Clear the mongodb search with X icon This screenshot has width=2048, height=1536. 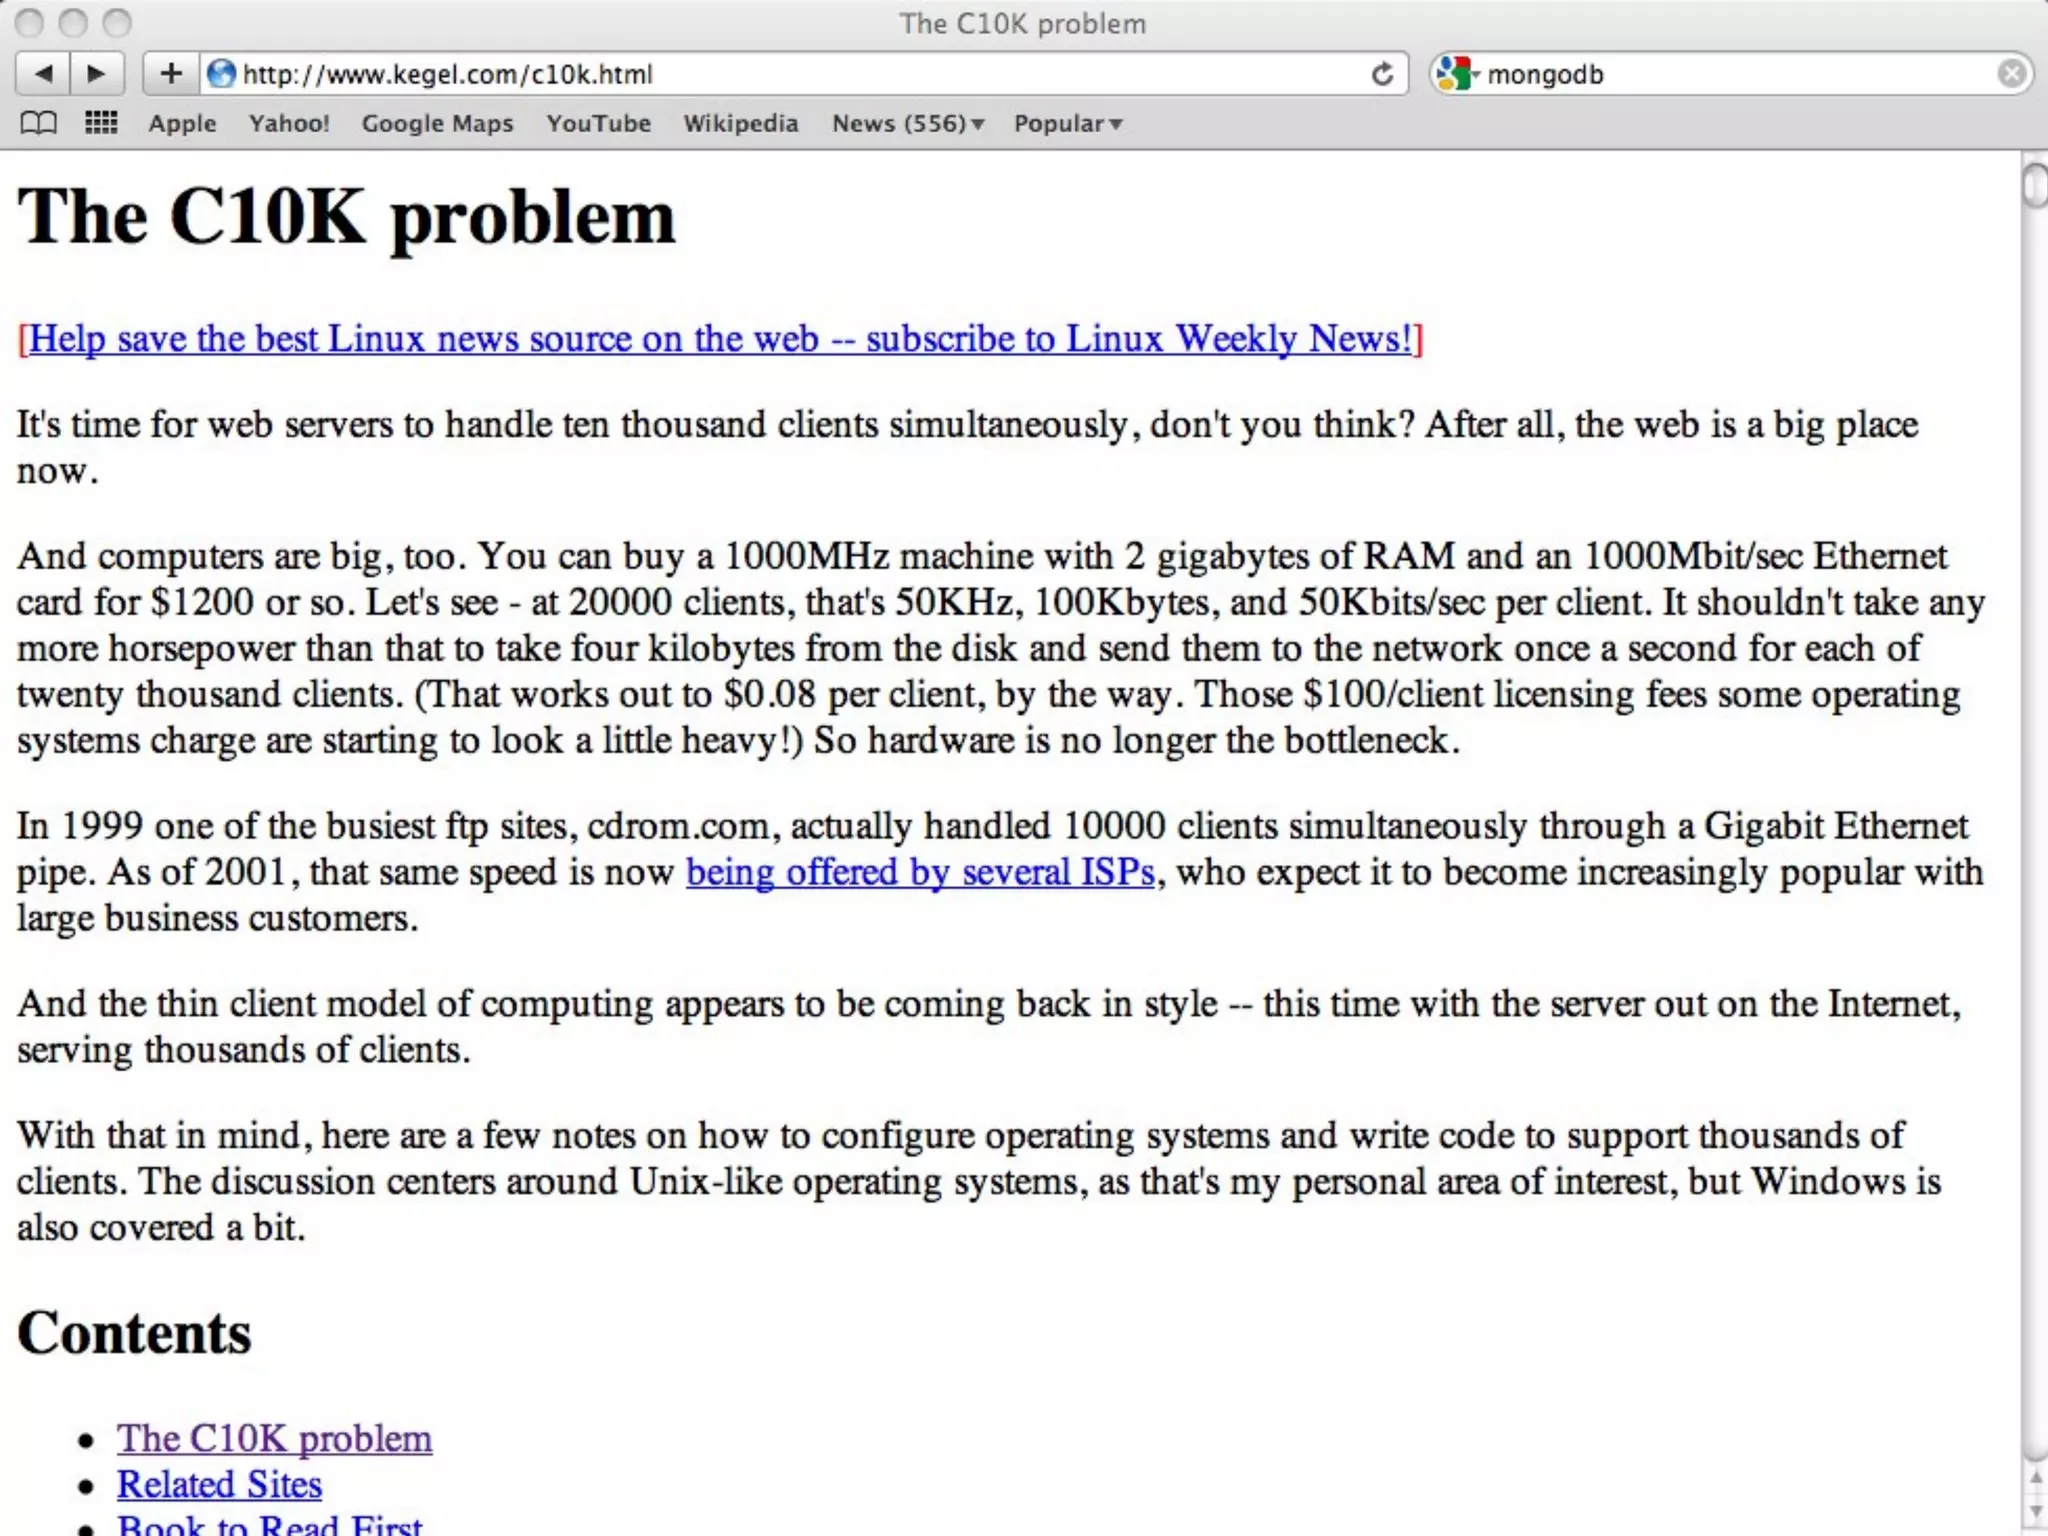click(x=2011, y=74)
